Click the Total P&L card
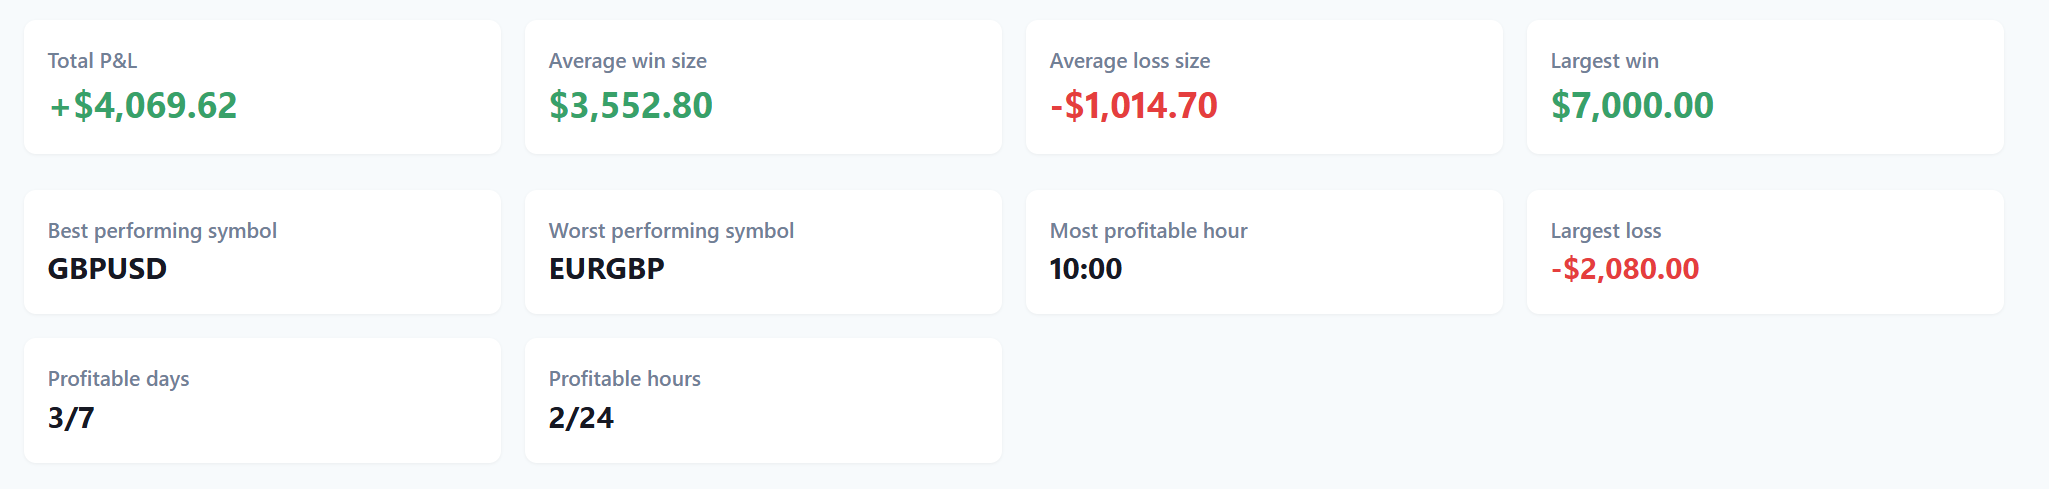The image size is (2049, 489). [262, 87]
